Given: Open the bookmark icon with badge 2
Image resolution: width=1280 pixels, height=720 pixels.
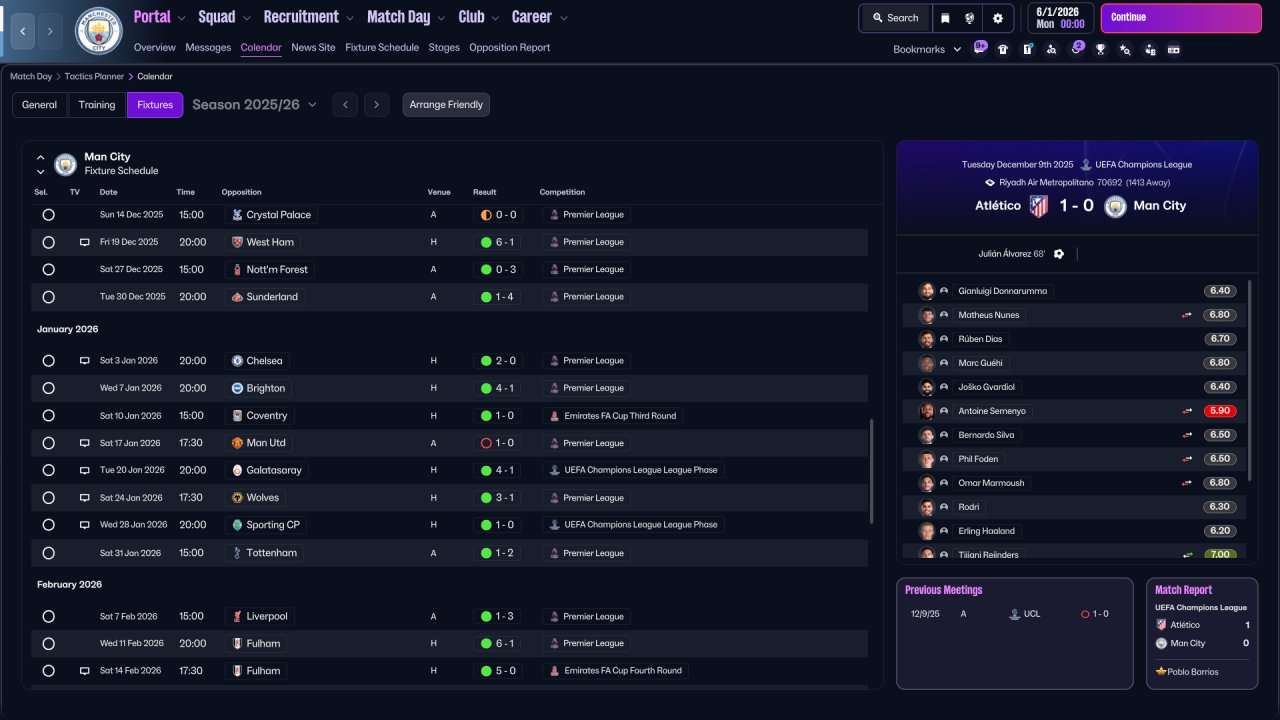Looking at the screenshot, I should 1076,48.
